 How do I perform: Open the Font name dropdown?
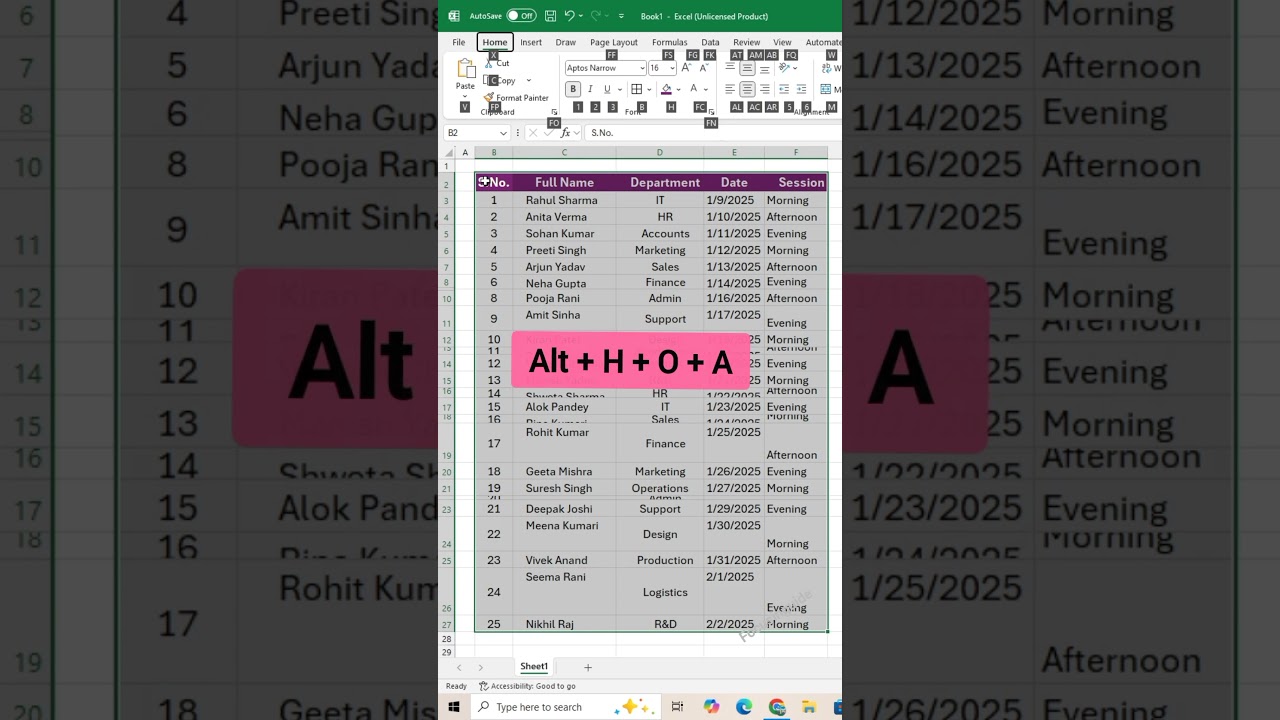point(641,68)
